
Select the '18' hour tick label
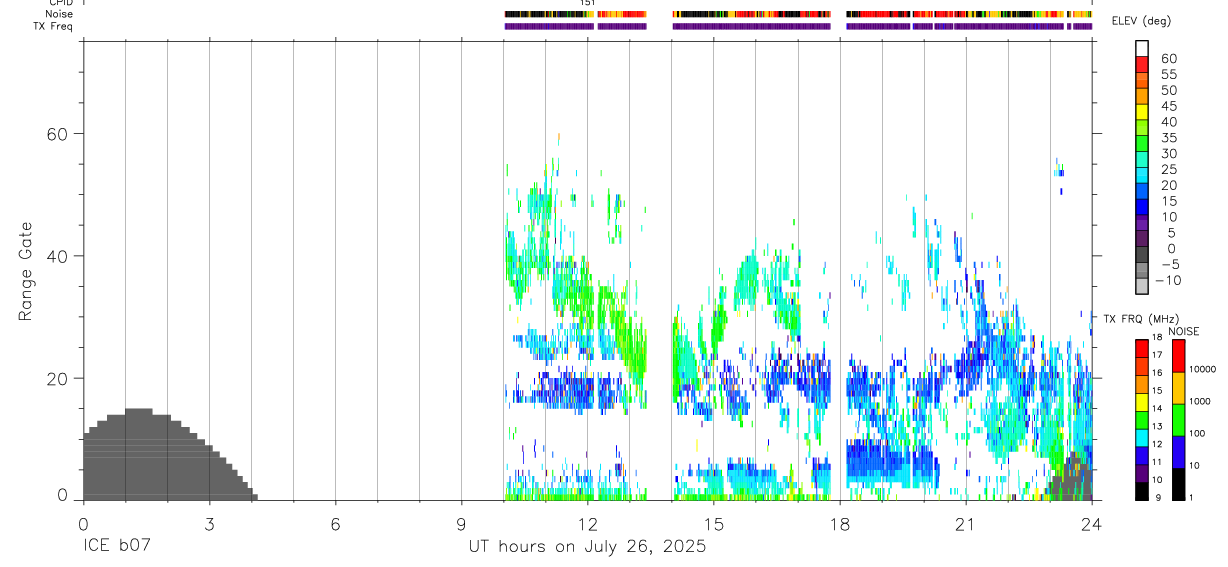point(839,524)
